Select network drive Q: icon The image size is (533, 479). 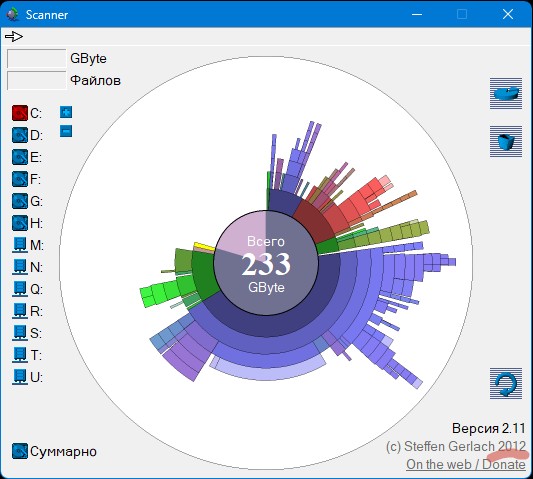[x=20, y=289]
